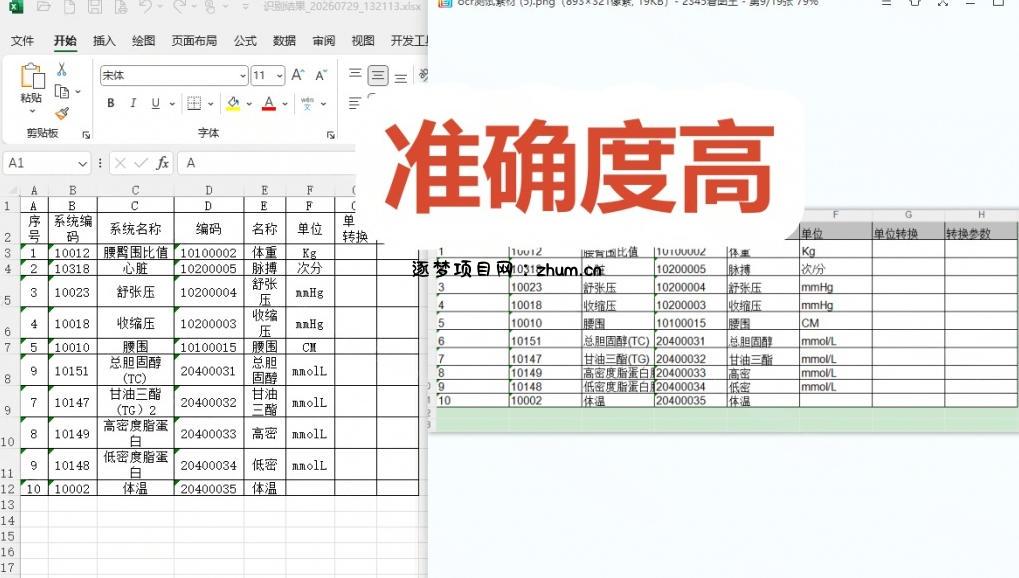Select cell containing 10318 in Excel
The width and height of the screenshot is (1019, 578).
pyautogui.click(x=72, y=268)
